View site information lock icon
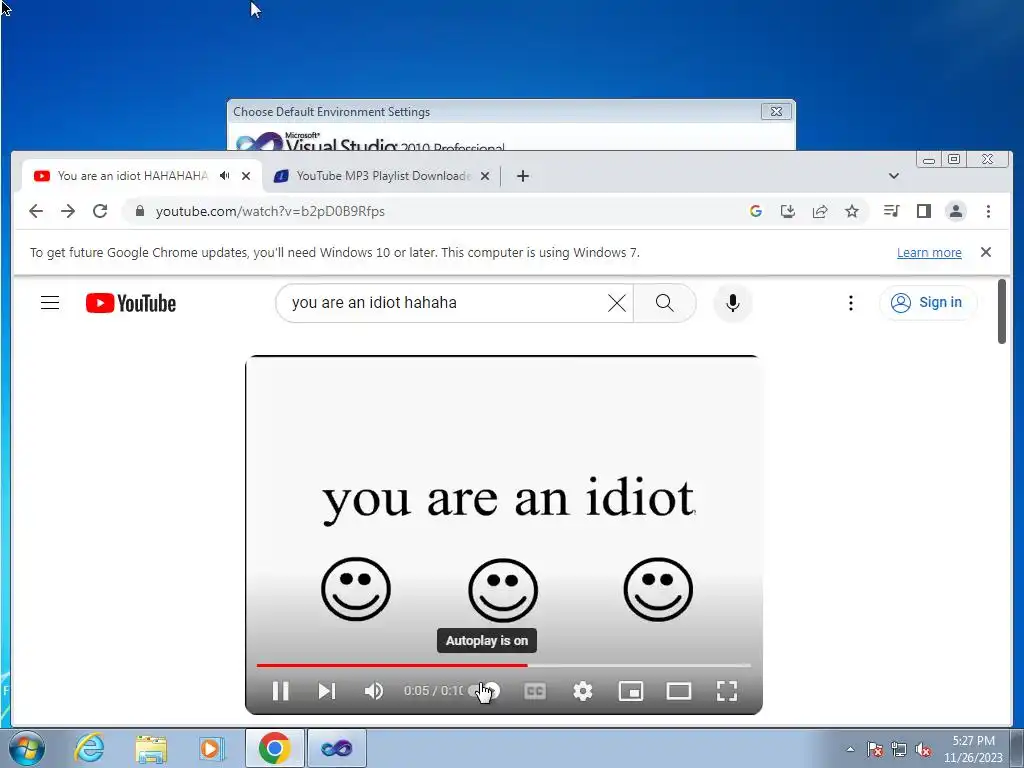 click(139, 211)
